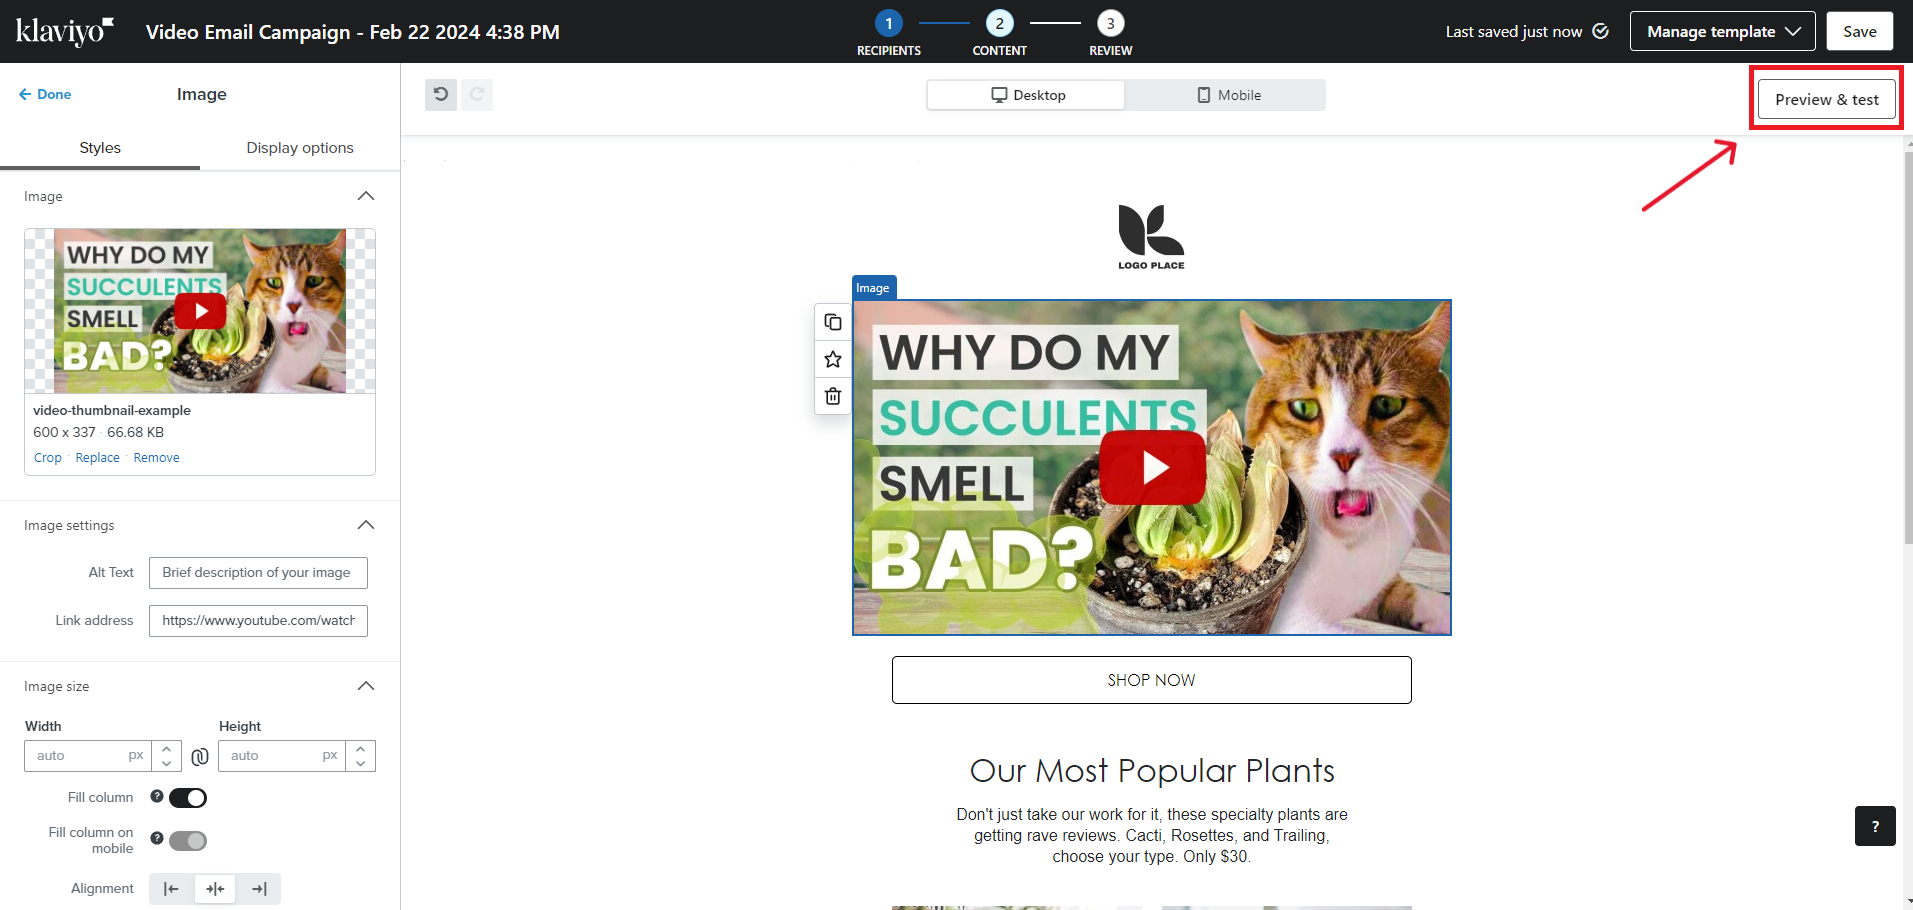Collapse the Image settings section
The image size is (1913, 910).
[366, 525]
